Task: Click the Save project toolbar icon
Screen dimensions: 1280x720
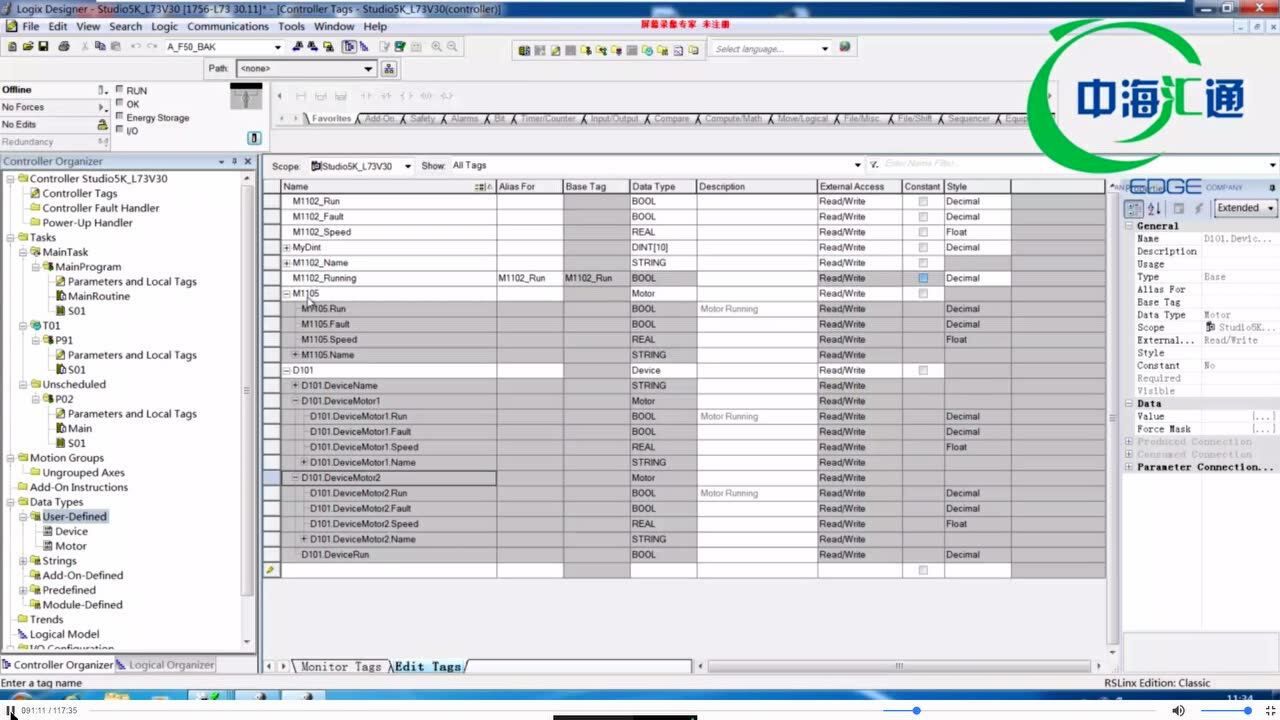Action: 43,47
